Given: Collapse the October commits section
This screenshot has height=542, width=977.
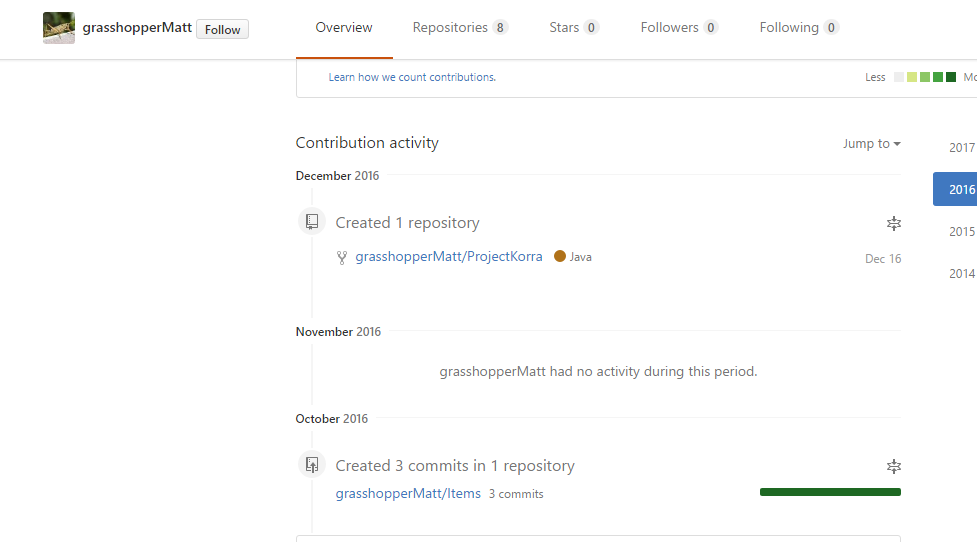Looking at the screenshot, I should [x=894, y=467].
